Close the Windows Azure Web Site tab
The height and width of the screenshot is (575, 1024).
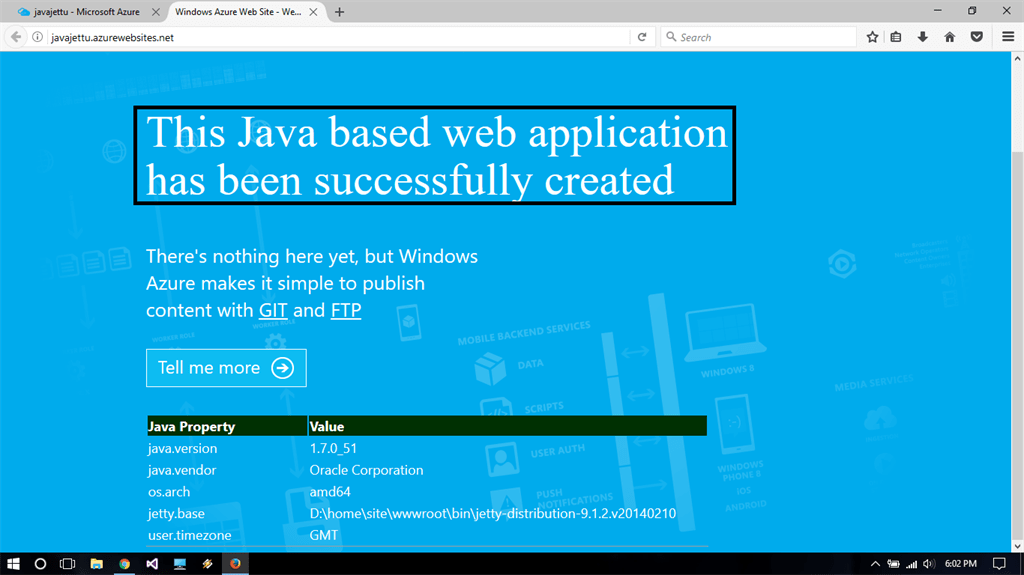[x=313, y=12]
